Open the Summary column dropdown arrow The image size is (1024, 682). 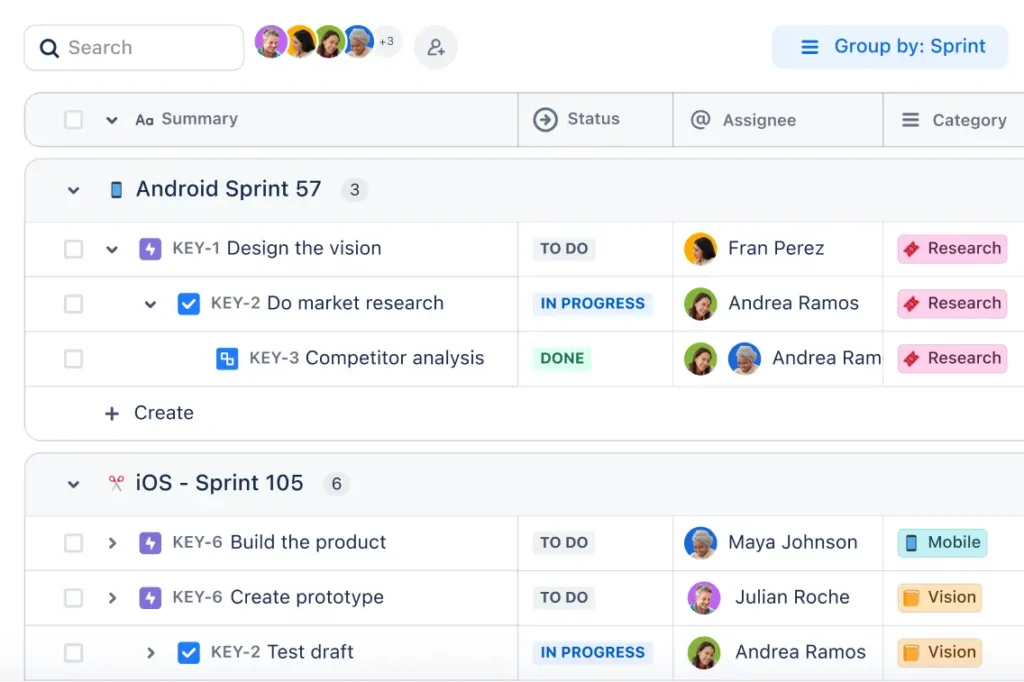tap(111, 119)
